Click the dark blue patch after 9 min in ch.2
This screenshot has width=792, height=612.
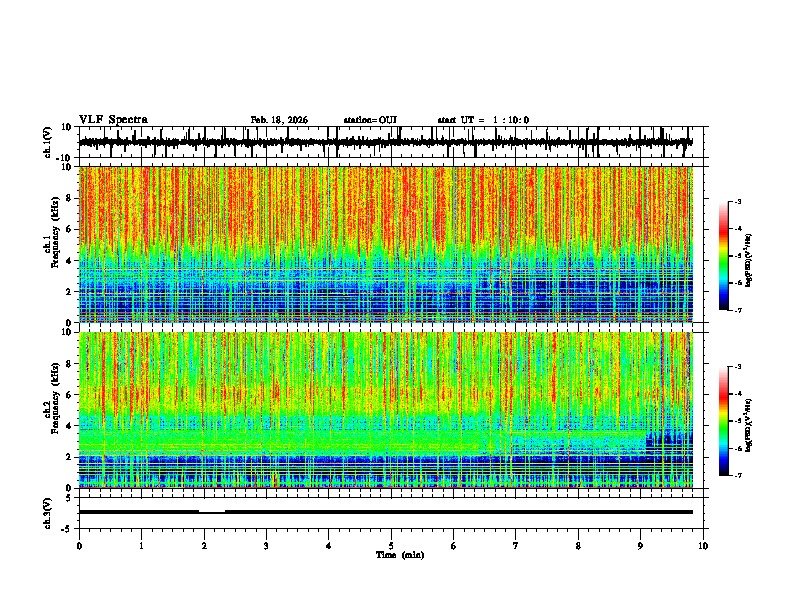tap(669, 443)
